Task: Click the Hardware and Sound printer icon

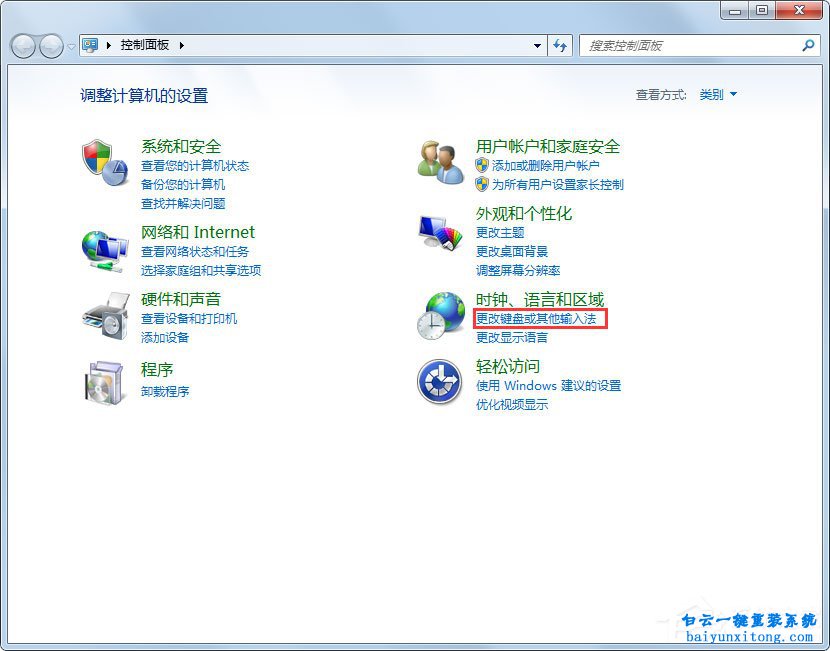Action: 105,319
